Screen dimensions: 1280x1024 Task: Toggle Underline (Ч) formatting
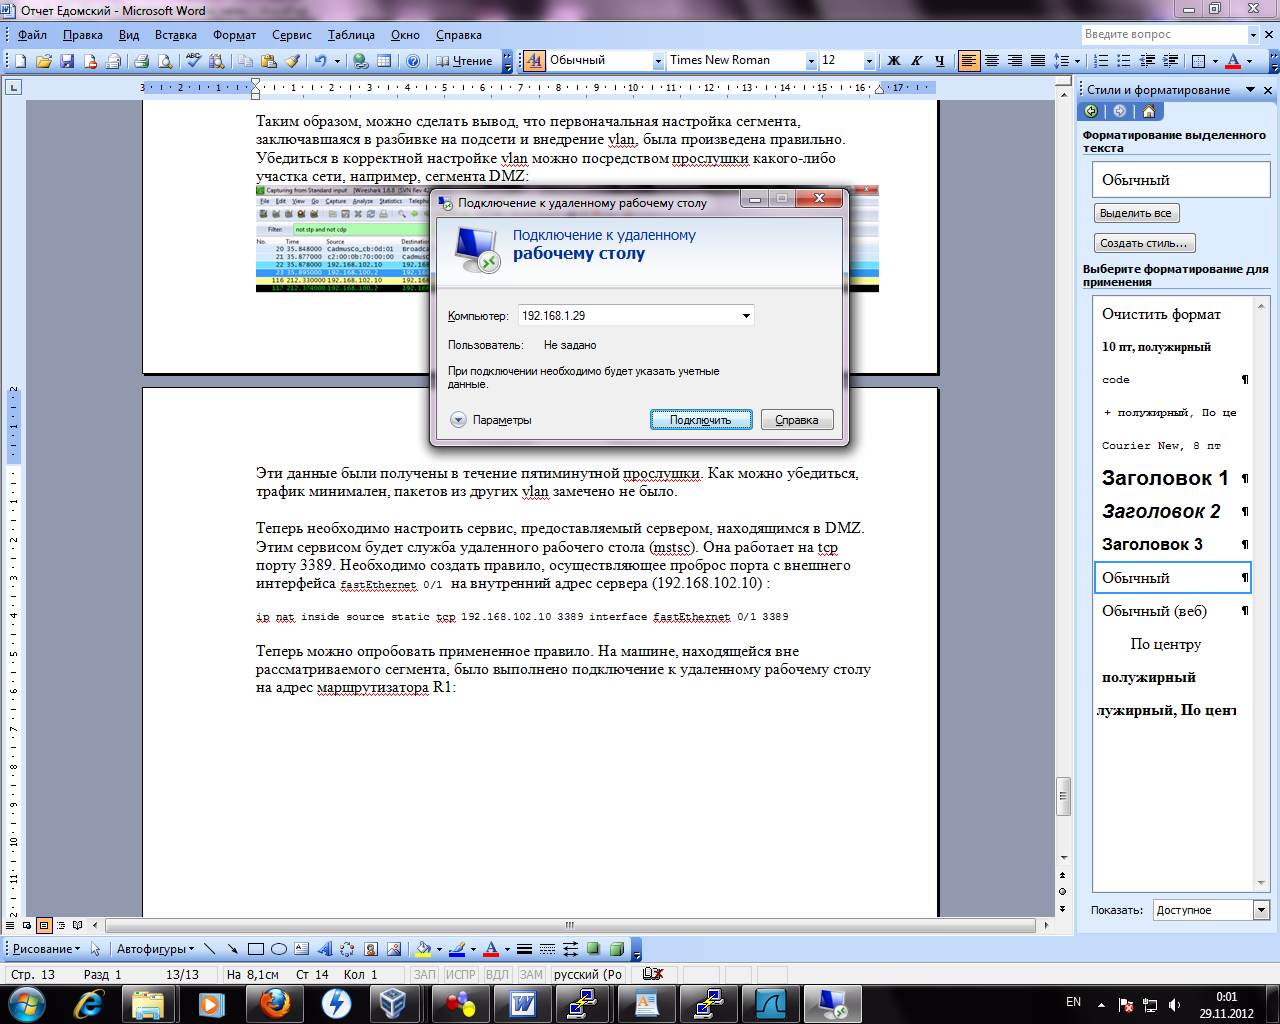coord(940,61)
